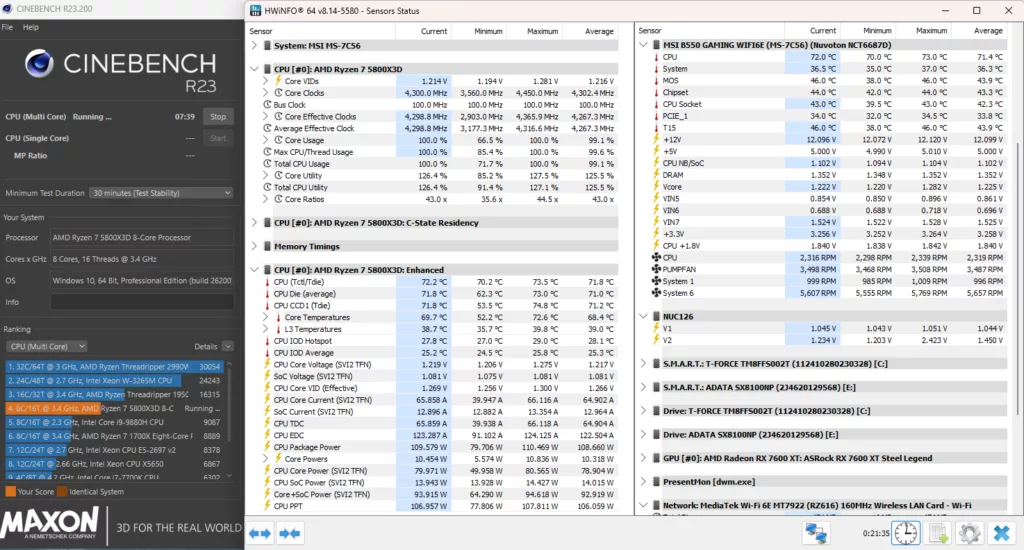1024x550 pixels.
Task: Click the fan icon beside System 6
Action: pyautogui.click(x=656, y=293)
